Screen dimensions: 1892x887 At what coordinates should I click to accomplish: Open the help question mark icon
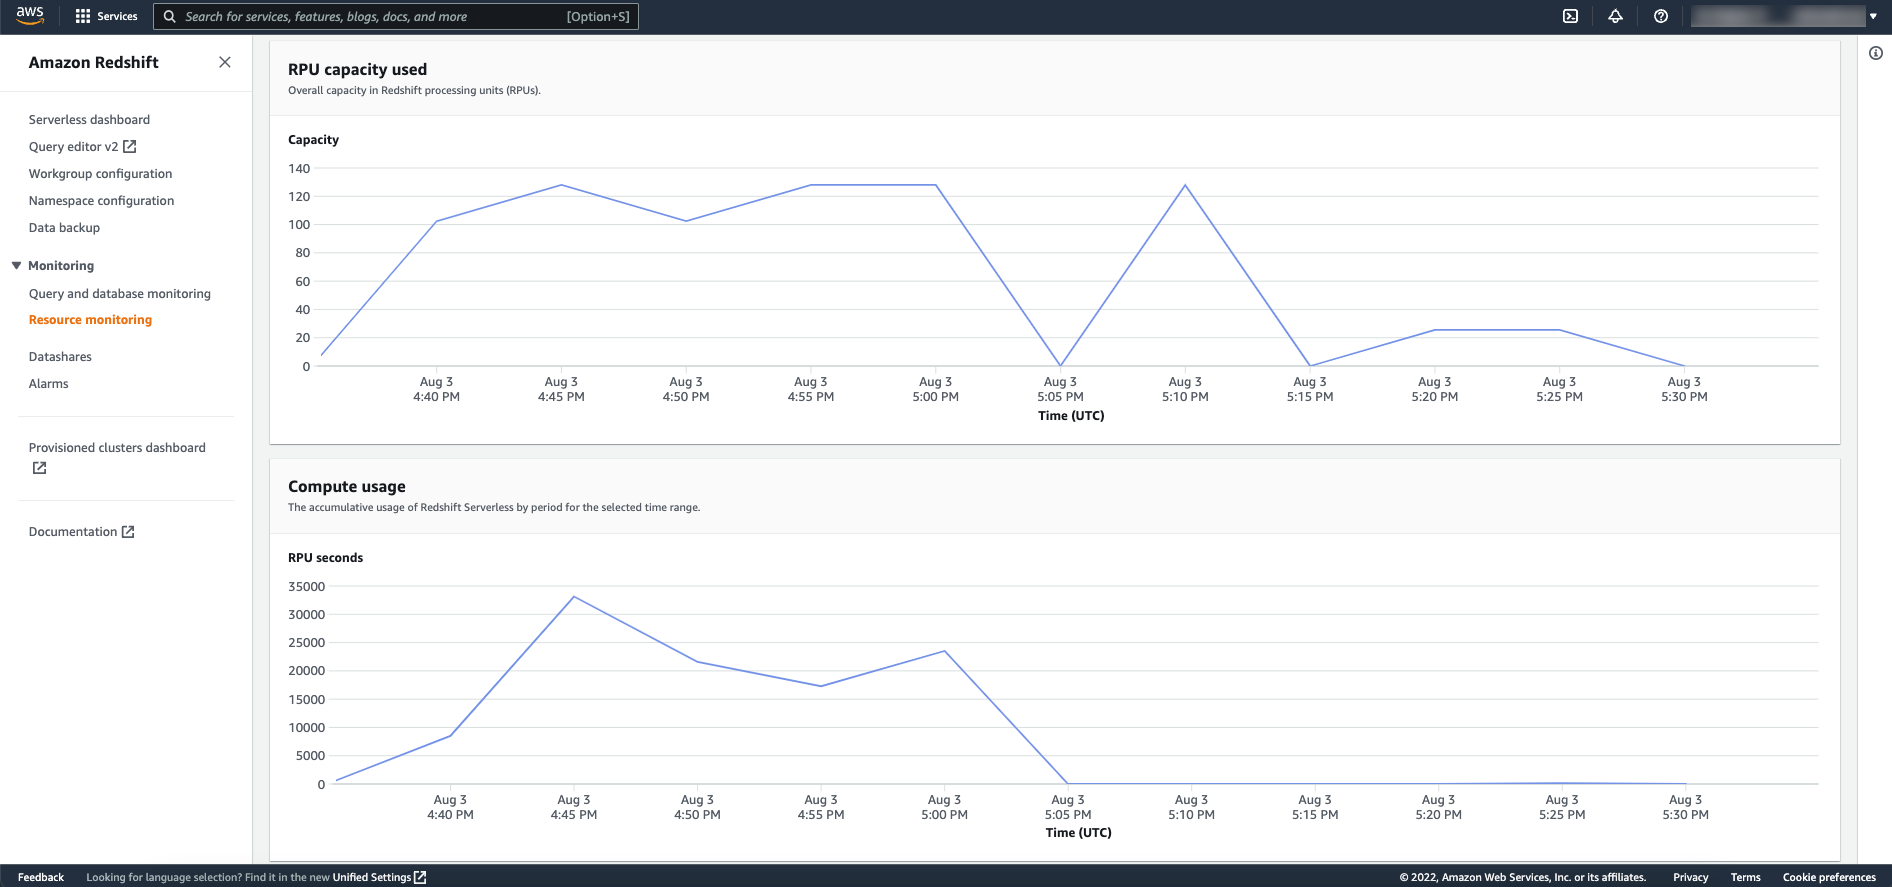[x=1661, y=16]
